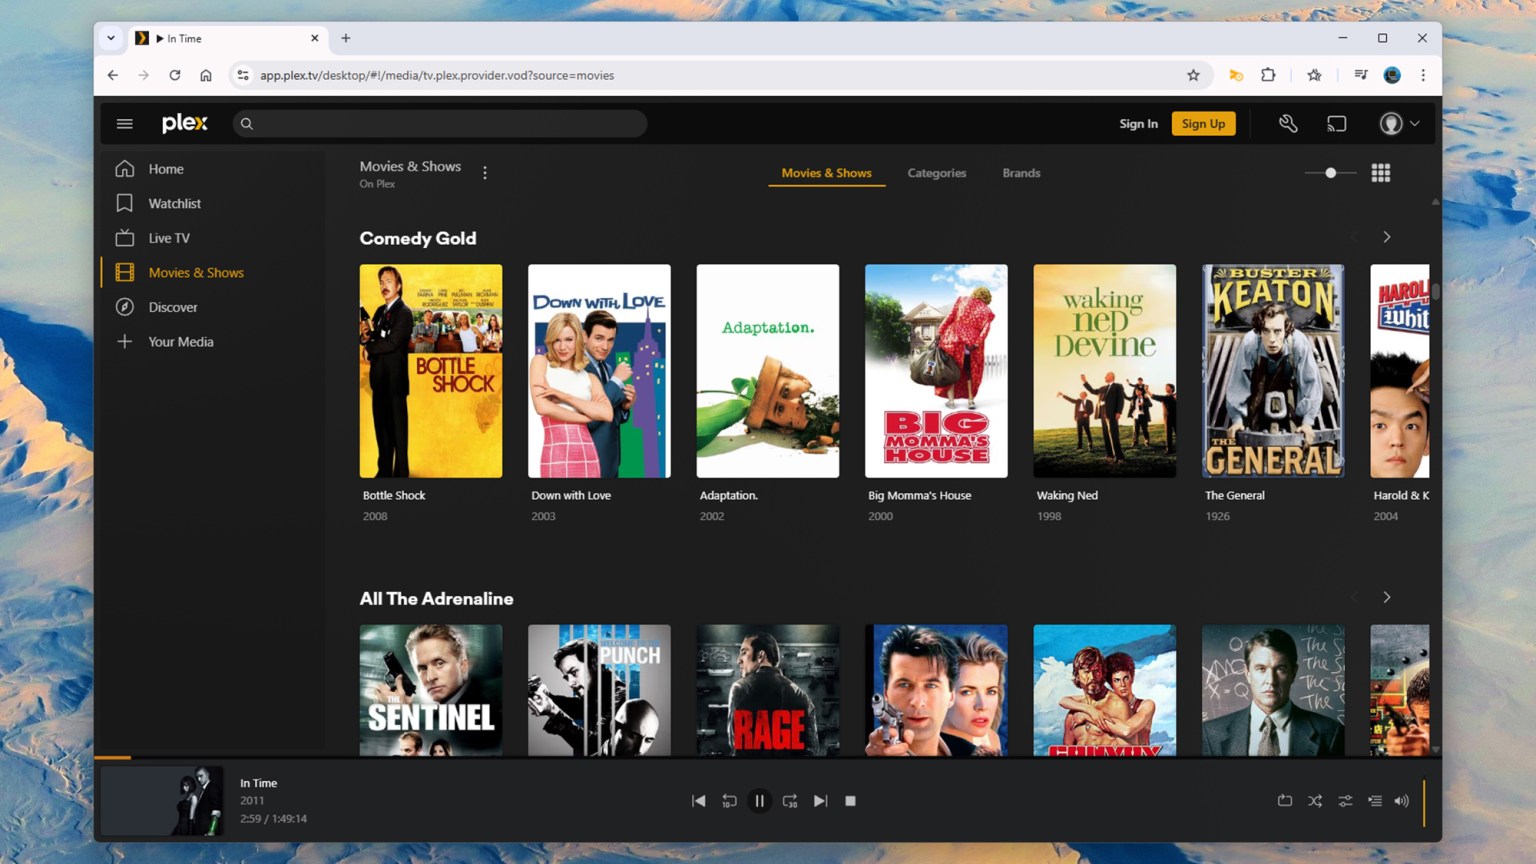
Task: Enable shuffle in the player bar
Action: click(x=1314, y=800)
